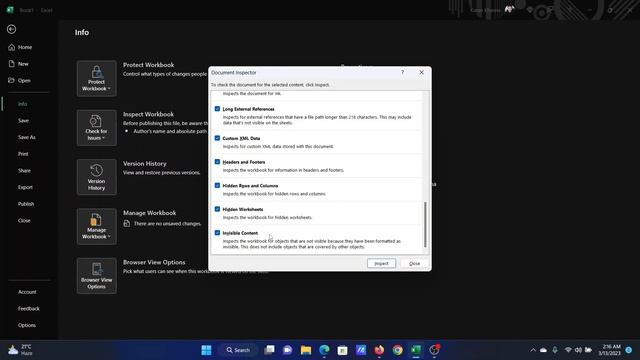Viewport: 640px width, 360px height.
Task: Open File Explorer from the taskbar
Action: [306, 350]
